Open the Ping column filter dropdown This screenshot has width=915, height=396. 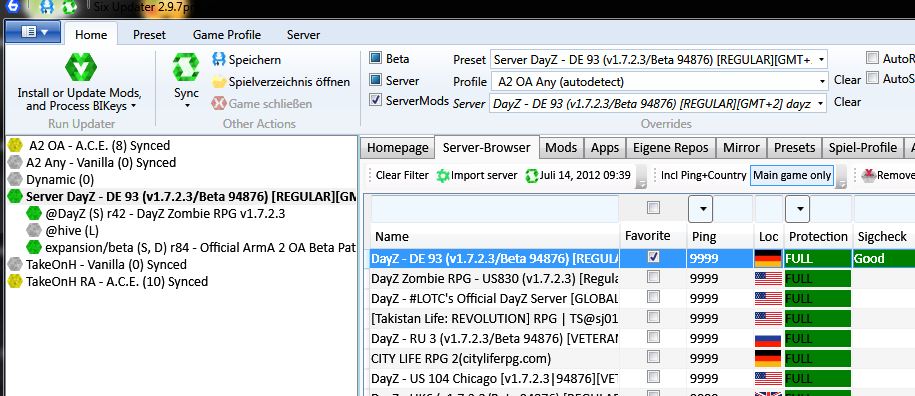tap(700, 209)
